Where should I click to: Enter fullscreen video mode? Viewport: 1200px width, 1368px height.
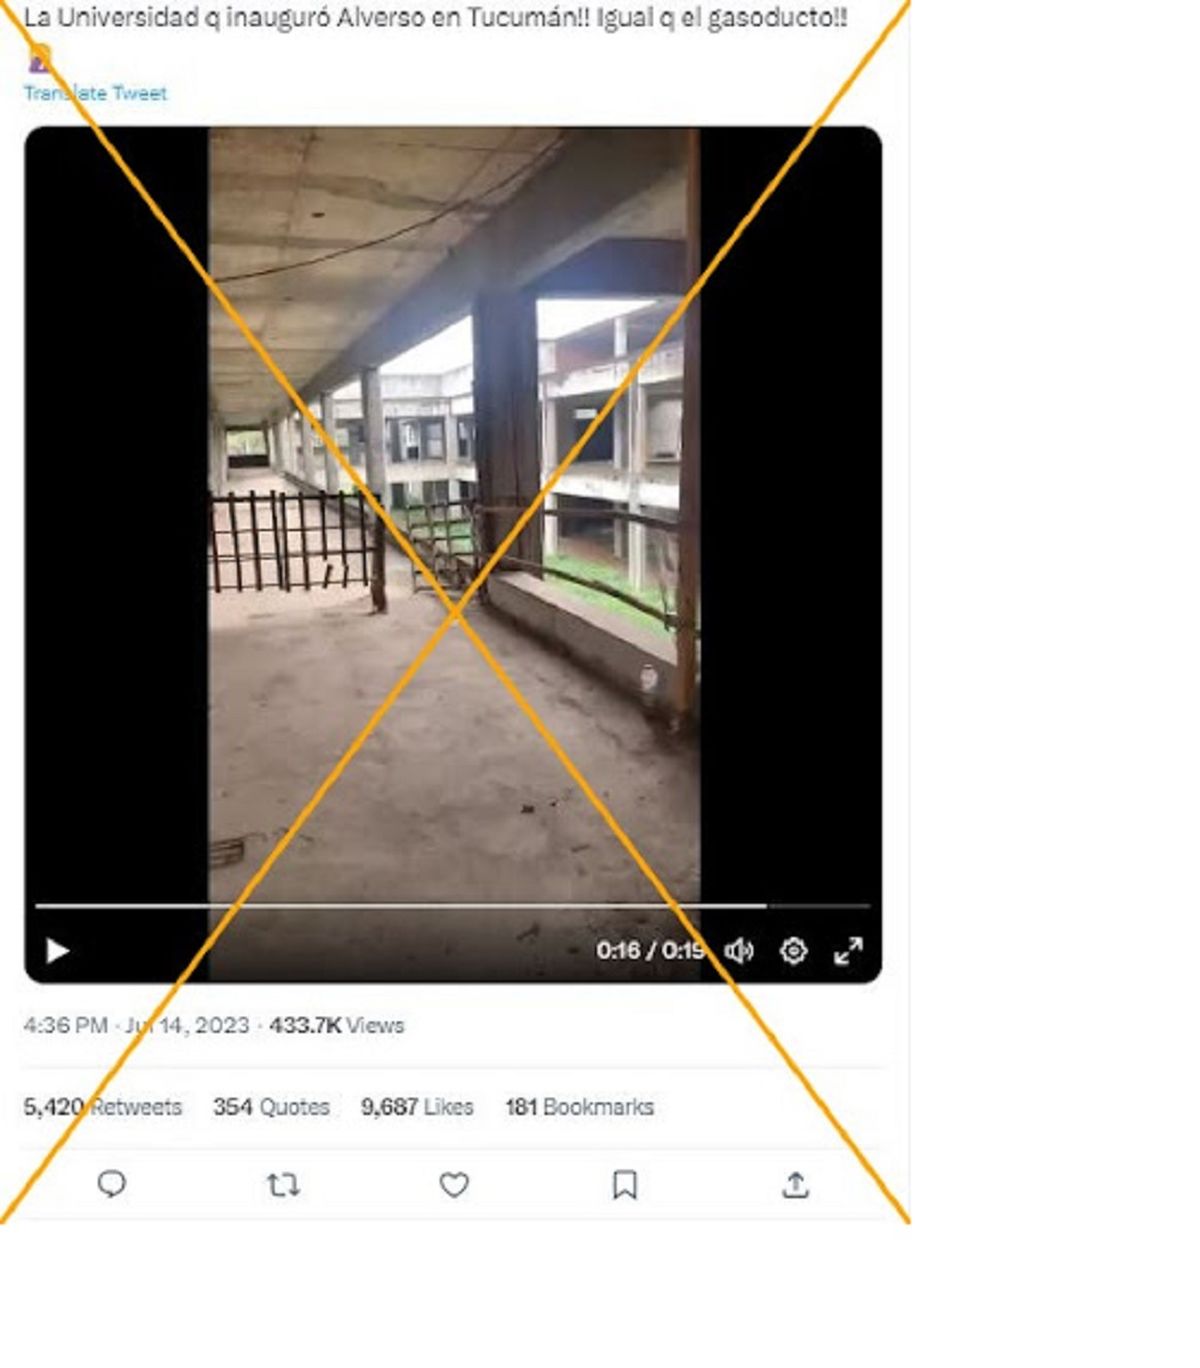(x=848, y=951)
